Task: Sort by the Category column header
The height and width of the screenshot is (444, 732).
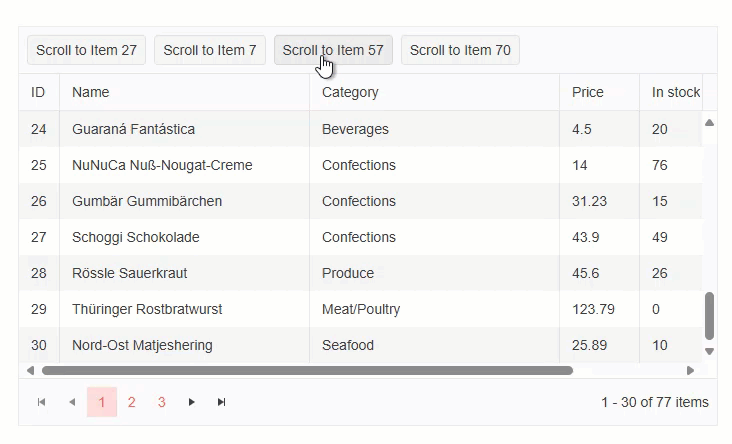Action: point(350,92)
